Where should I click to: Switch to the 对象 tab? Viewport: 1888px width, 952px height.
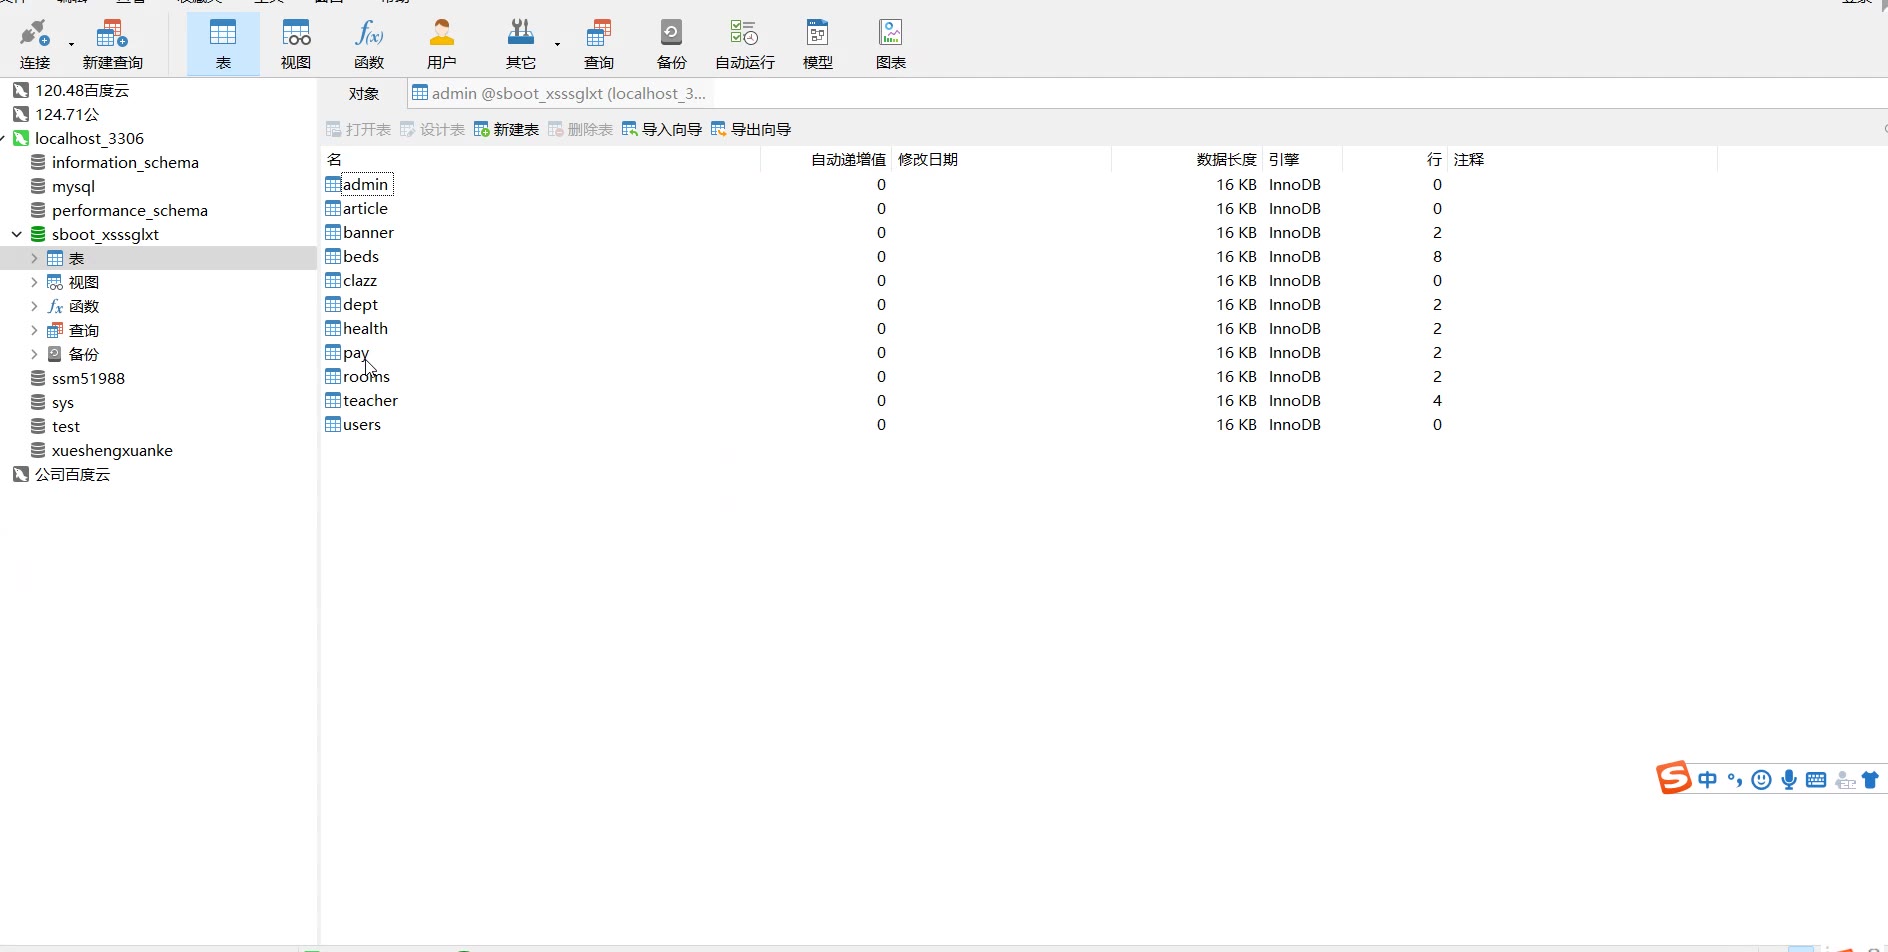point(364,94)
